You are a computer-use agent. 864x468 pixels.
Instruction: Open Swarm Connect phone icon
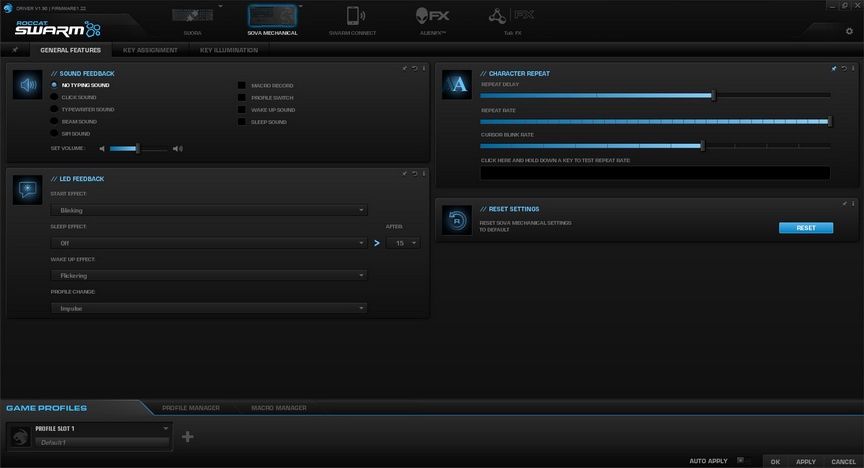[x=355, y=15]
